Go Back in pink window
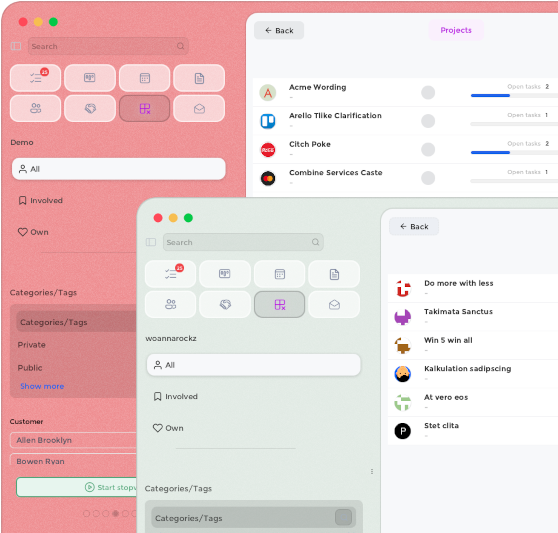The image size is (558, 533). pos(279,31)
